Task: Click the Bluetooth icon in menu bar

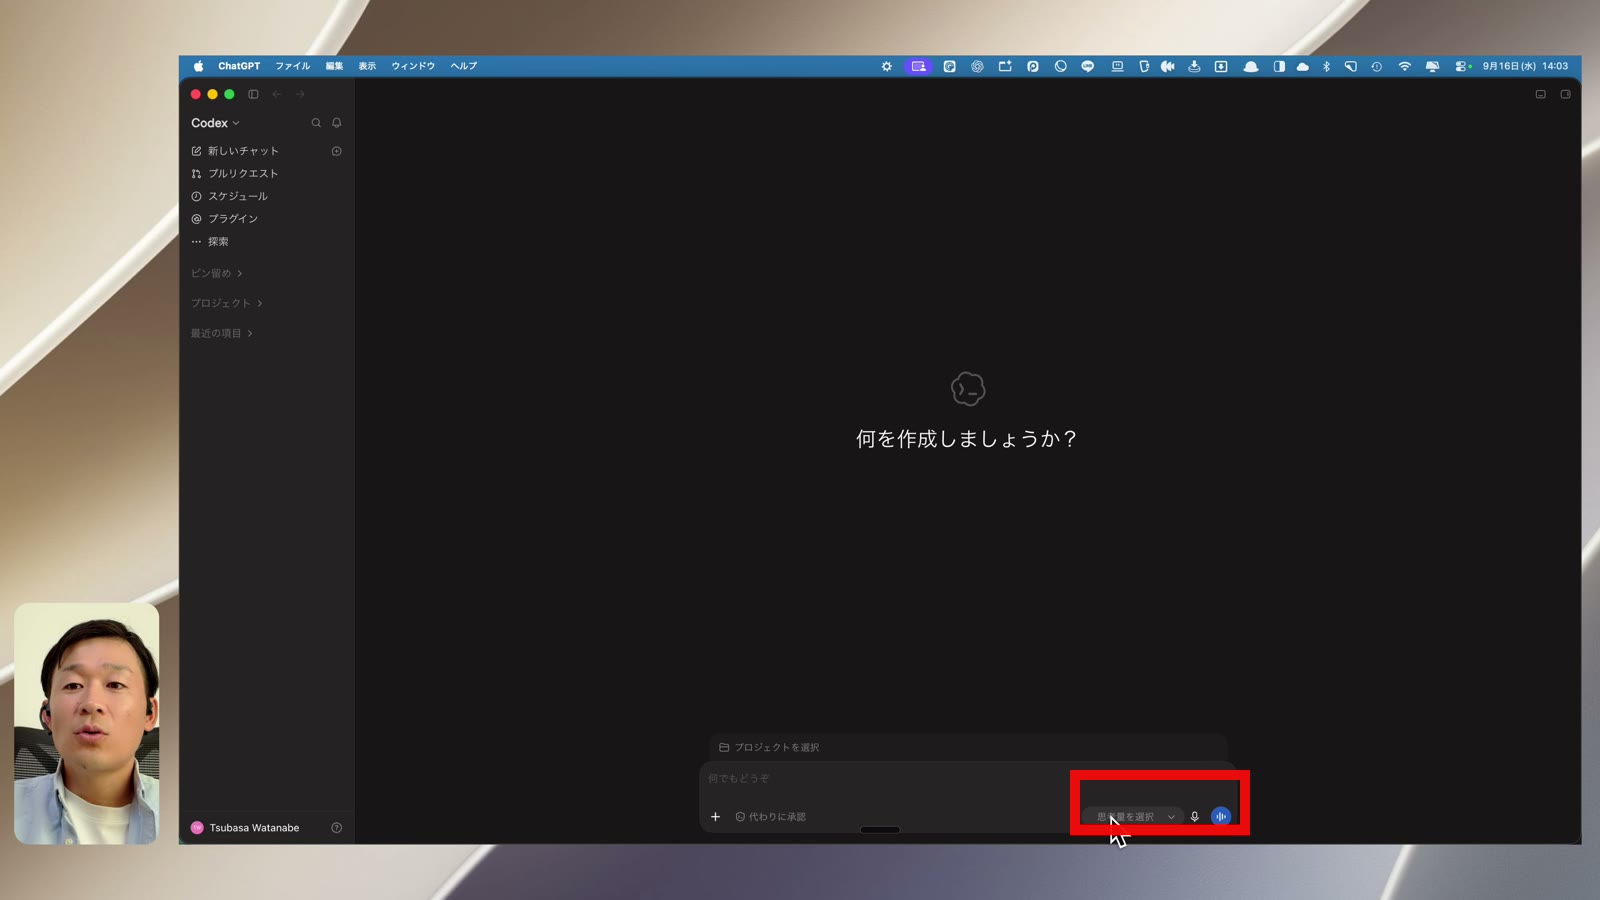Action: [1326, 66]
